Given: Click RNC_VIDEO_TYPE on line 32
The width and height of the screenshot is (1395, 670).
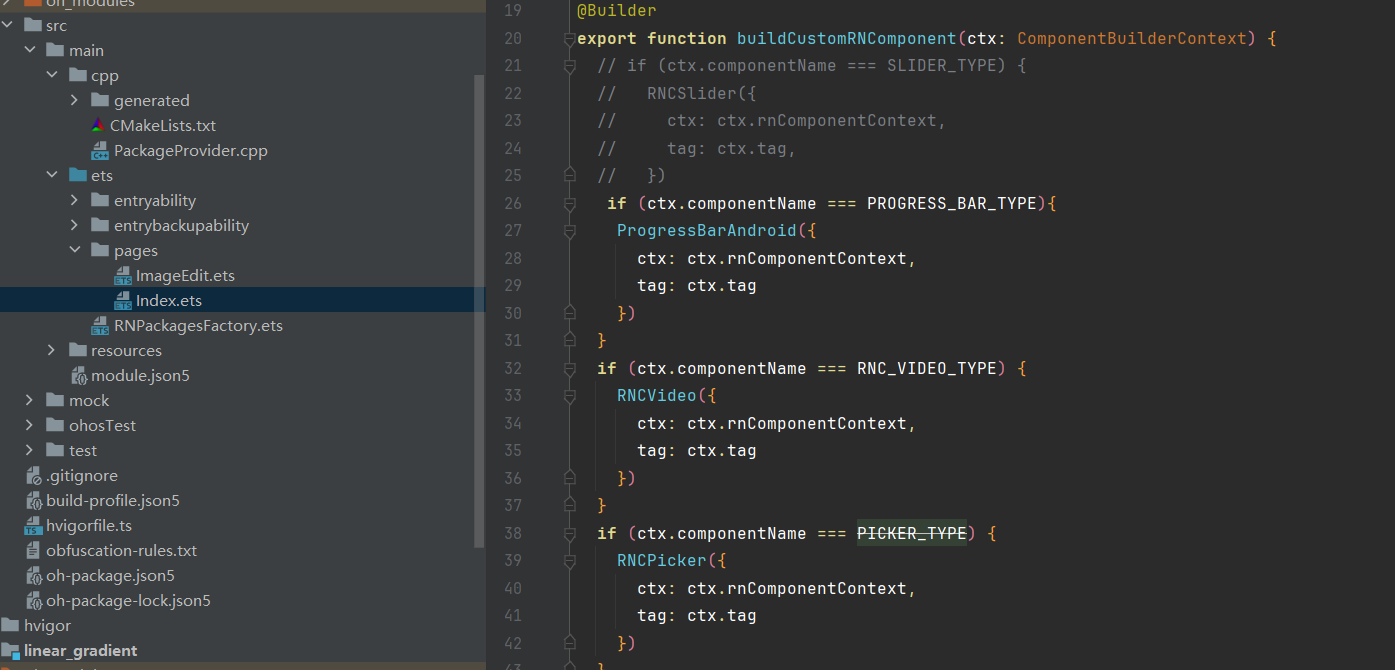Looking at the screenshot, I should [927, 369].
